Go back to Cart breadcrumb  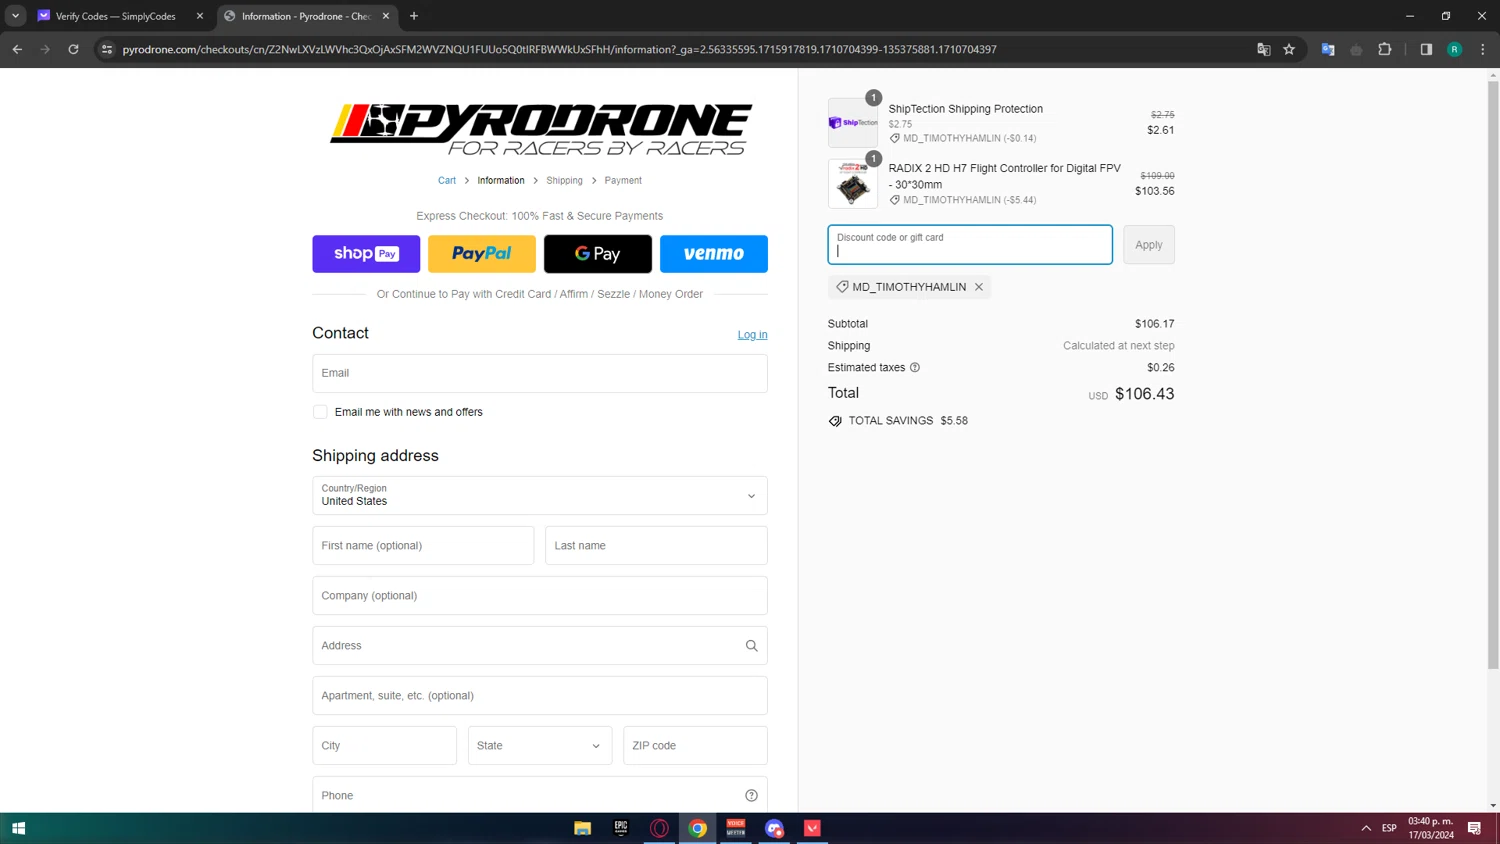point(447,181)
